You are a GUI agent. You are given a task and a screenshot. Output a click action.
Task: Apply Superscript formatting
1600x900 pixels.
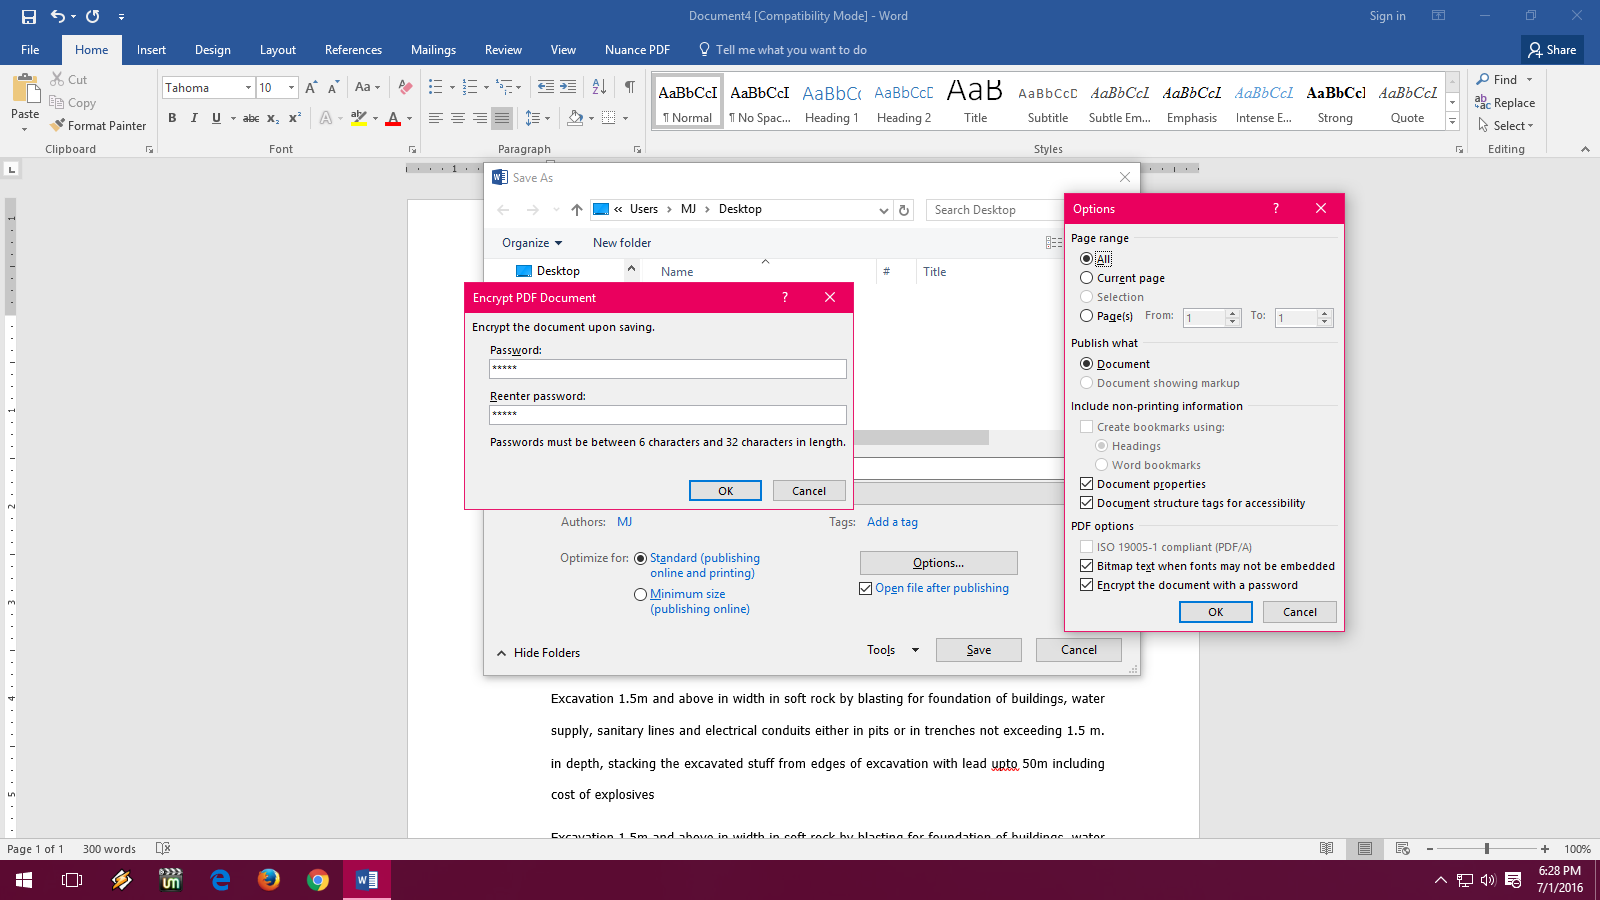click(295, 118)
